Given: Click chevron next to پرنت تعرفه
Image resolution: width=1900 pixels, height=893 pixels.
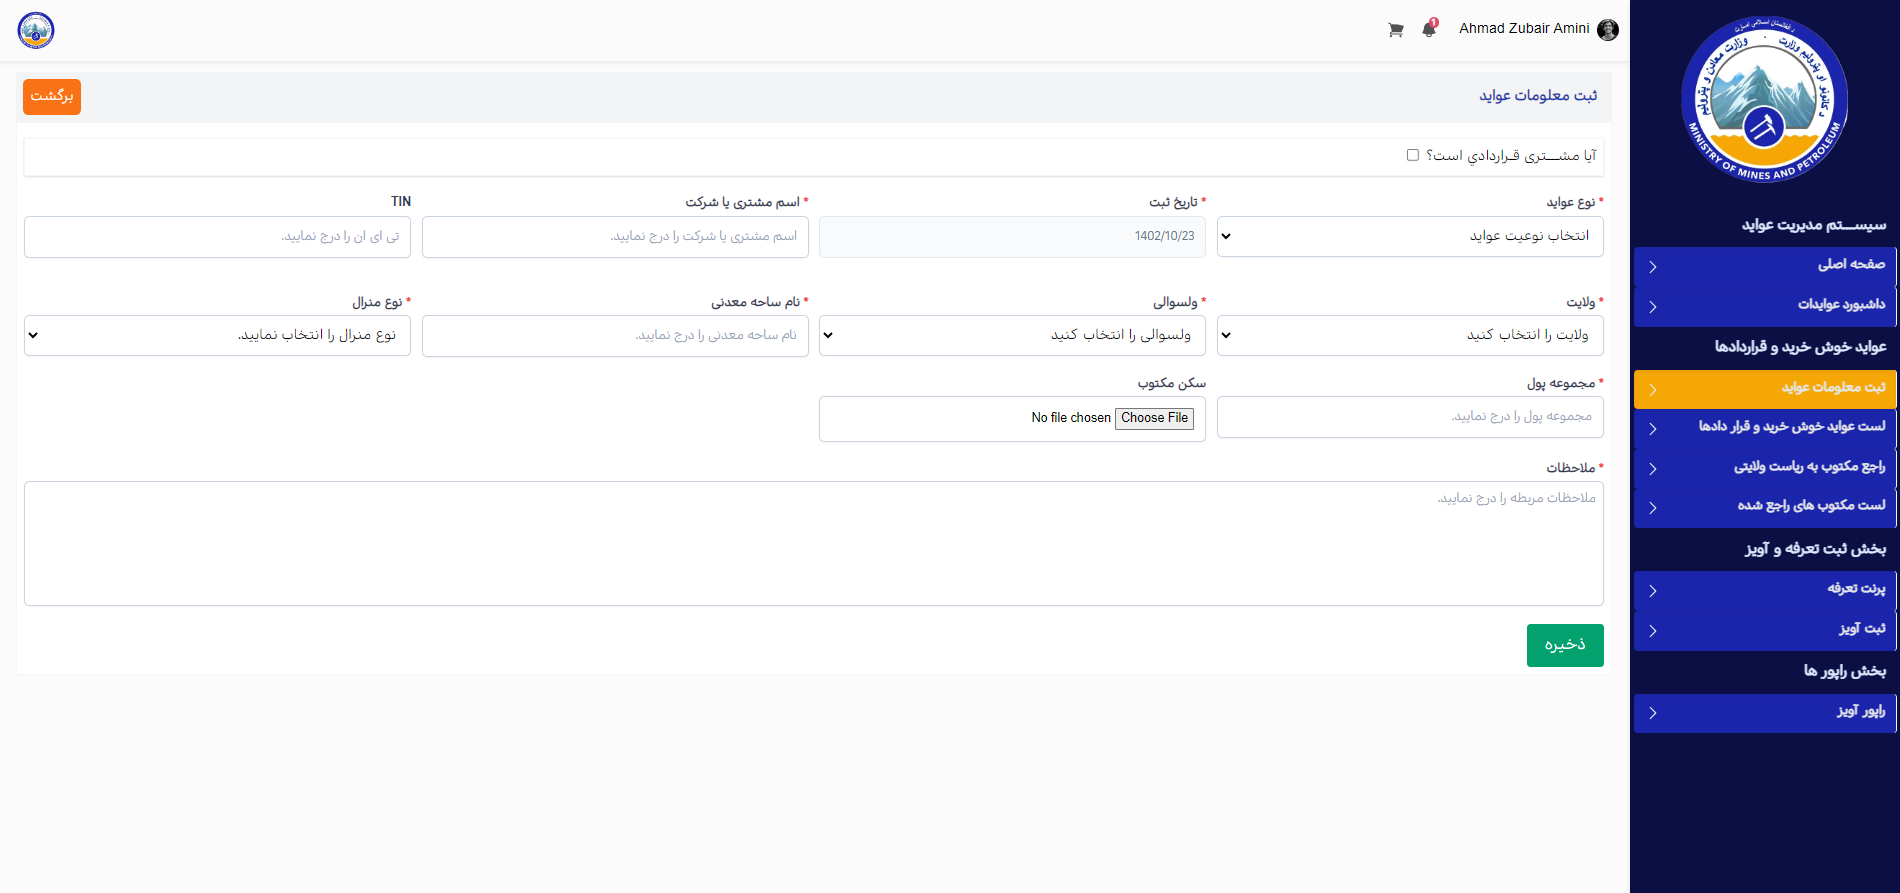Looking at the screenshot, I should (1653, 591).
